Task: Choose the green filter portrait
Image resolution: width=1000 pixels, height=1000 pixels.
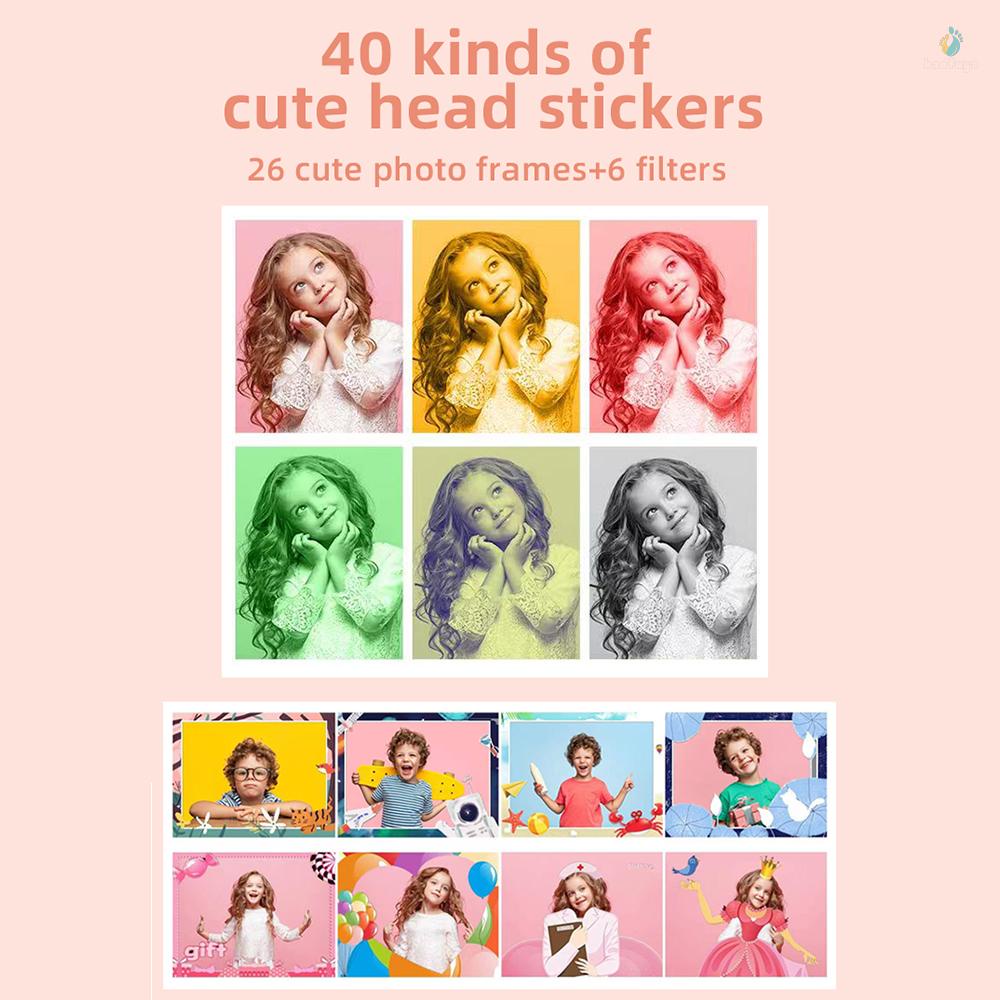Action: point(319,553)
